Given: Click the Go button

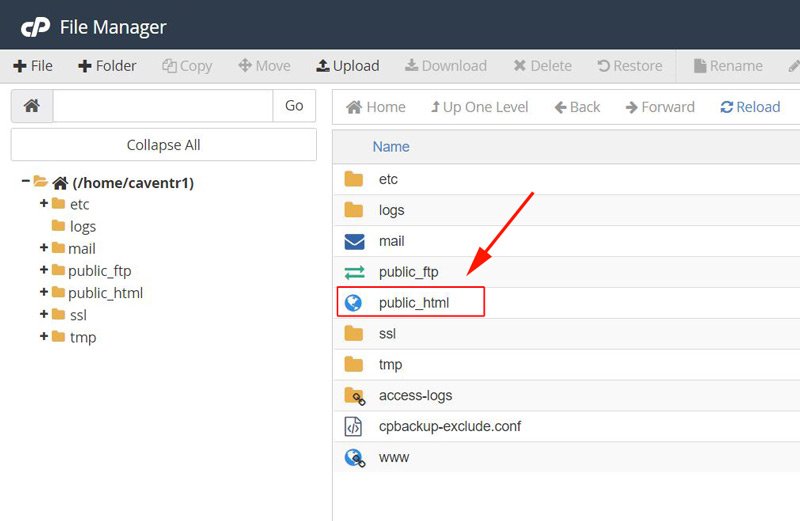Looking at the screenshot, I should 294,106.
